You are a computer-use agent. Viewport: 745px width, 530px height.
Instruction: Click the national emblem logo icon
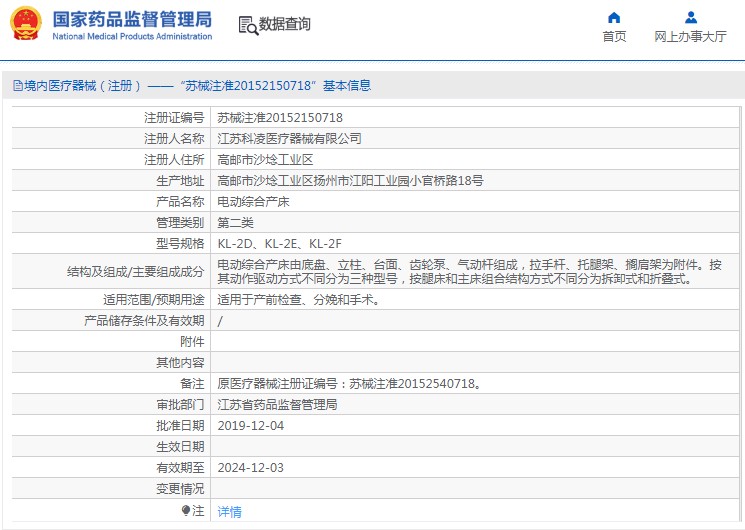pyautogui.click(x=26, y=23)
